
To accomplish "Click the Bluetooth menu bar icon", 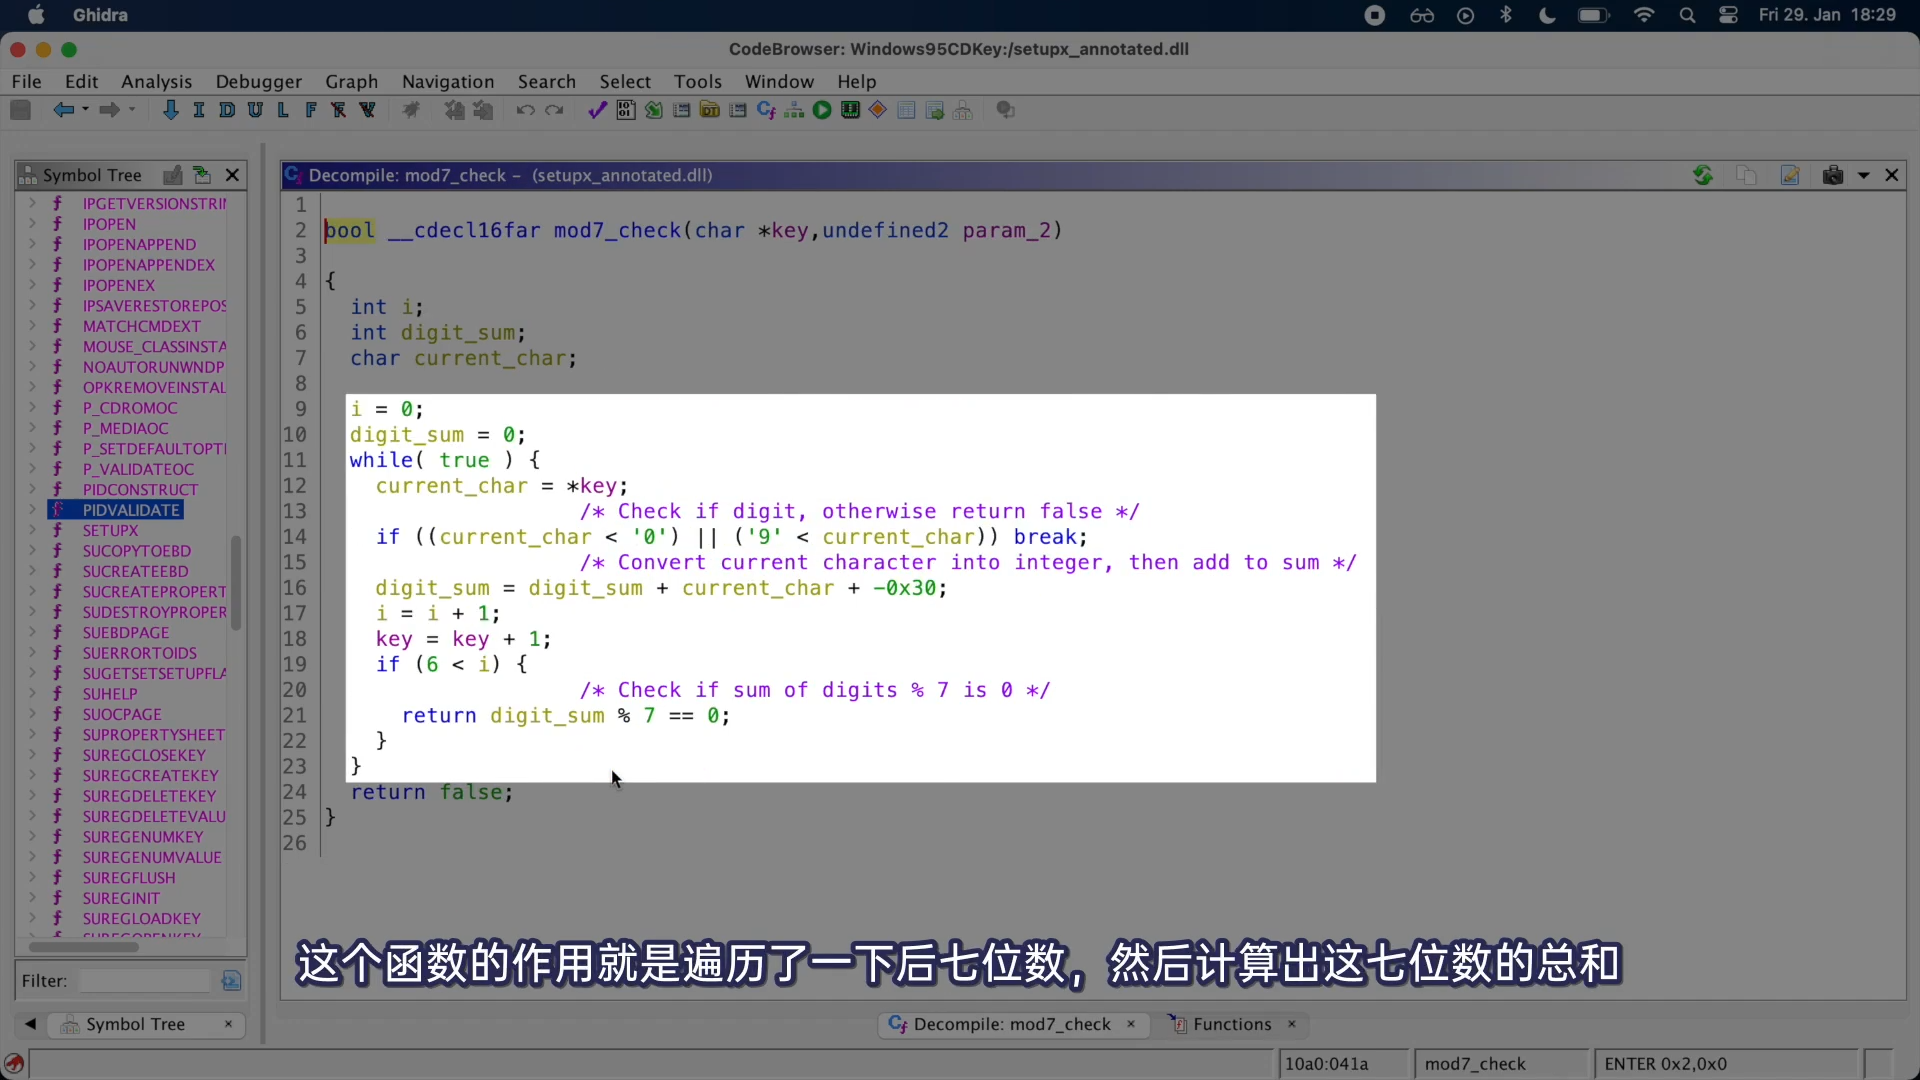I will pyautogui.click(x=1506, y=15).
